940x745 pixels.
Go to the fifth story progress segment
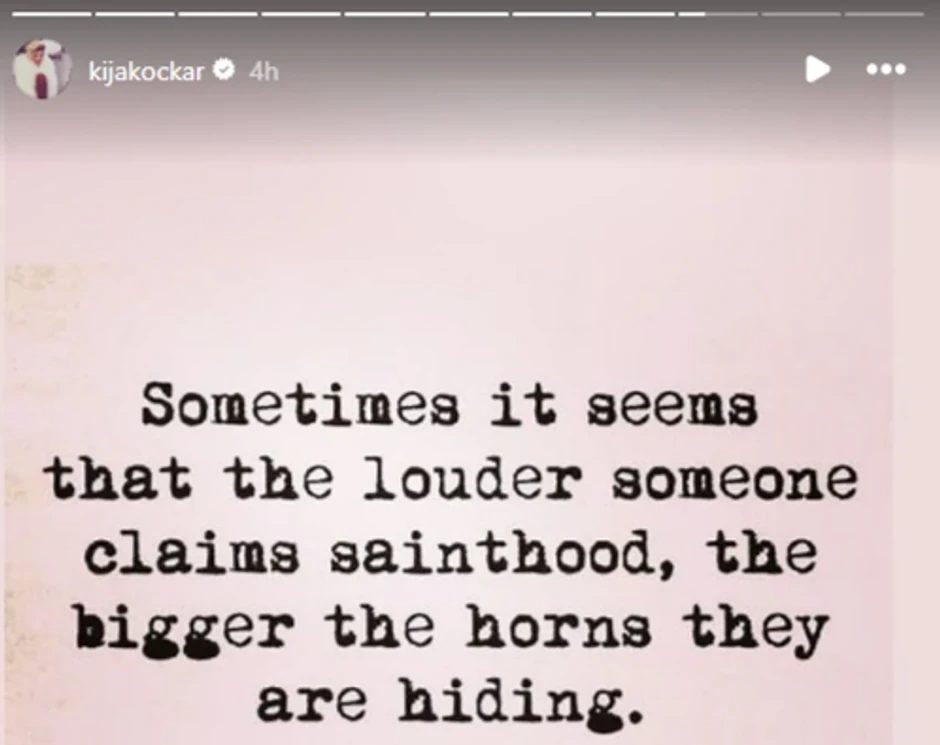[x=384, y=13]
